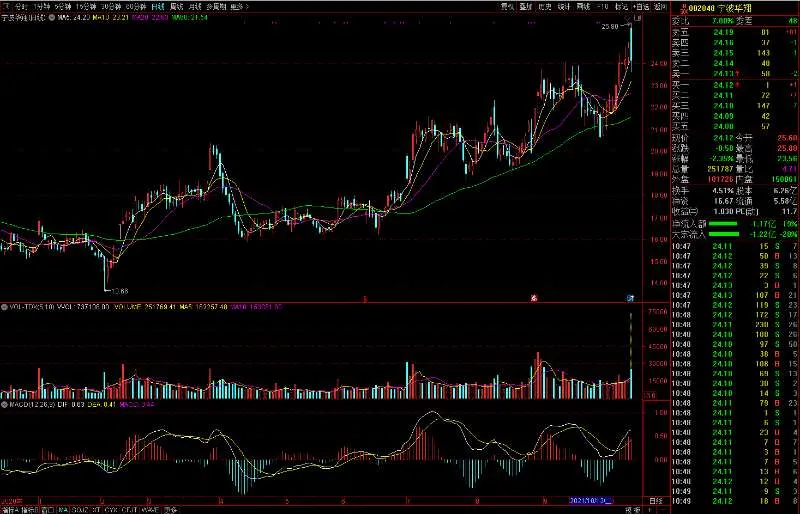Click the red event marker under main chart
Image resolution: width=800 pixels, height=514 pixels.
pyautogui.click(x=534, y=298)
